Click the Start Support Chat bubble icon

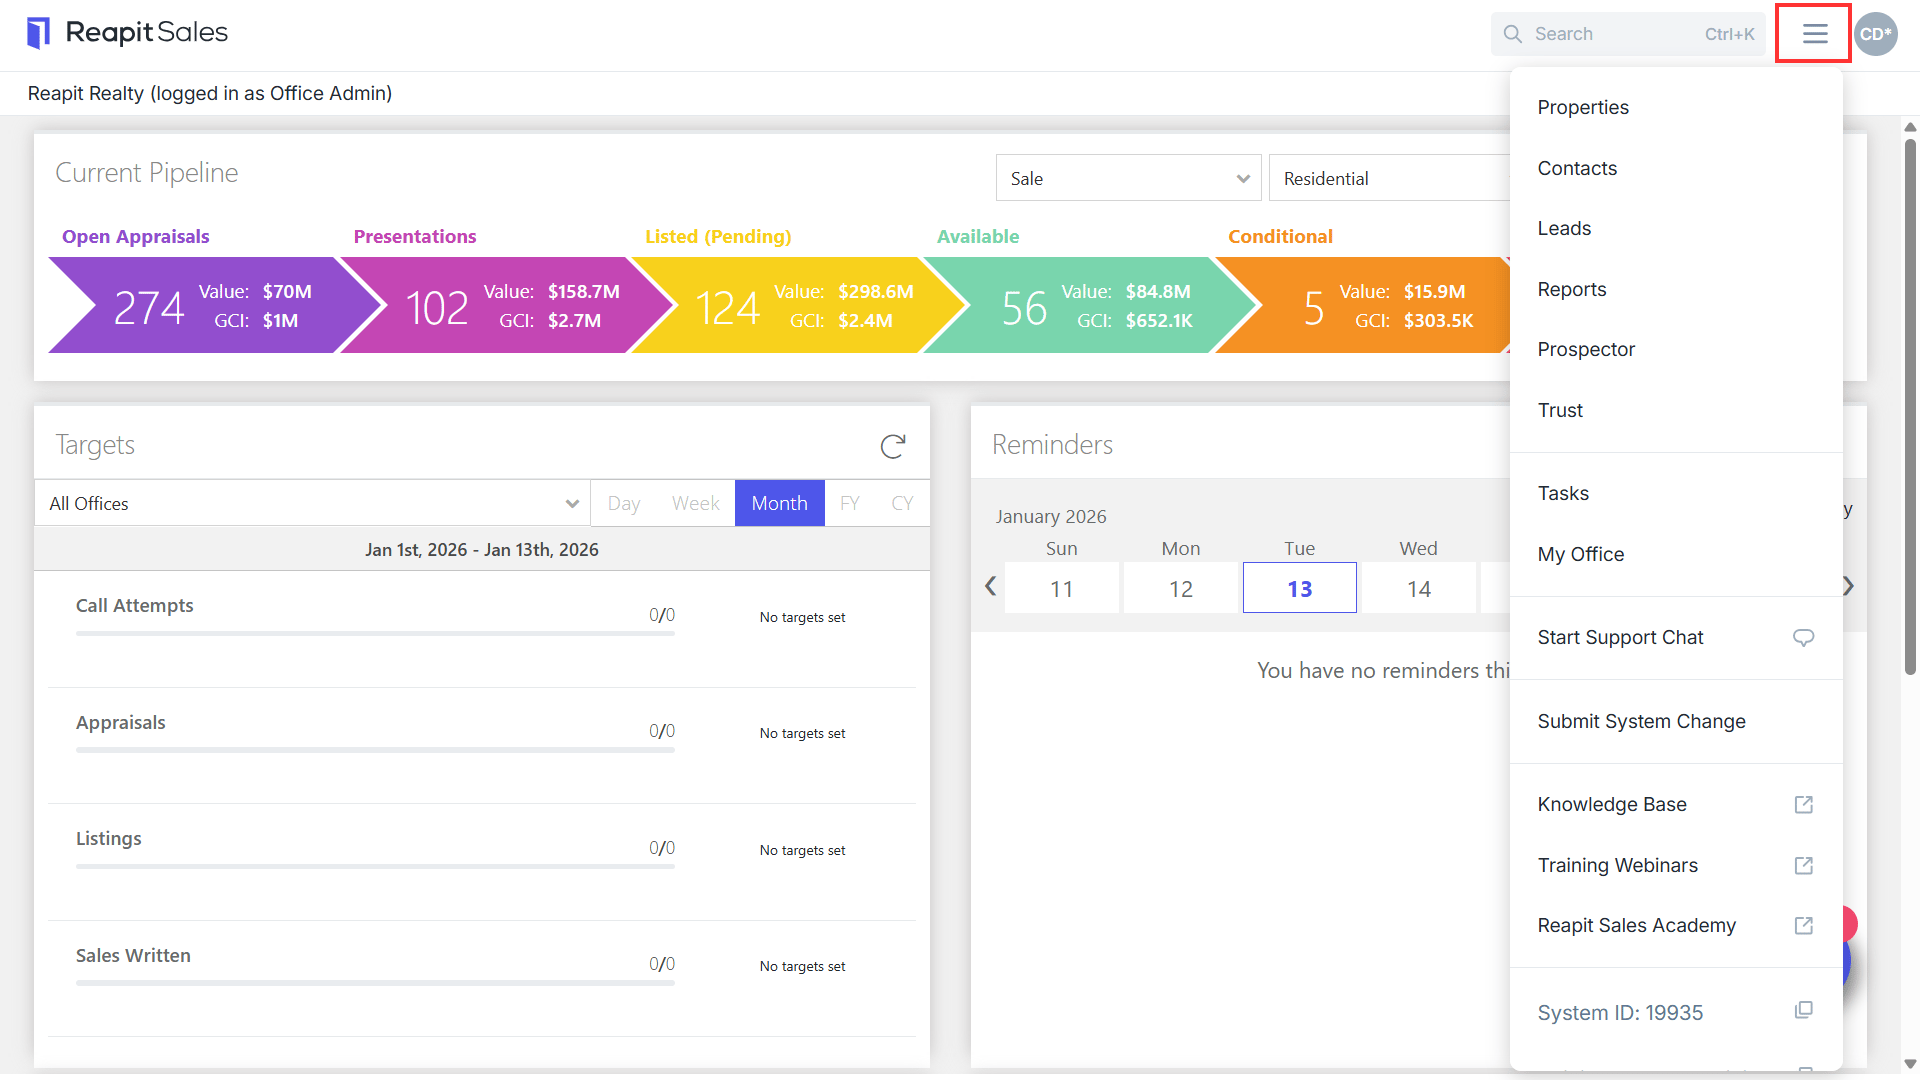(1803, 638)
